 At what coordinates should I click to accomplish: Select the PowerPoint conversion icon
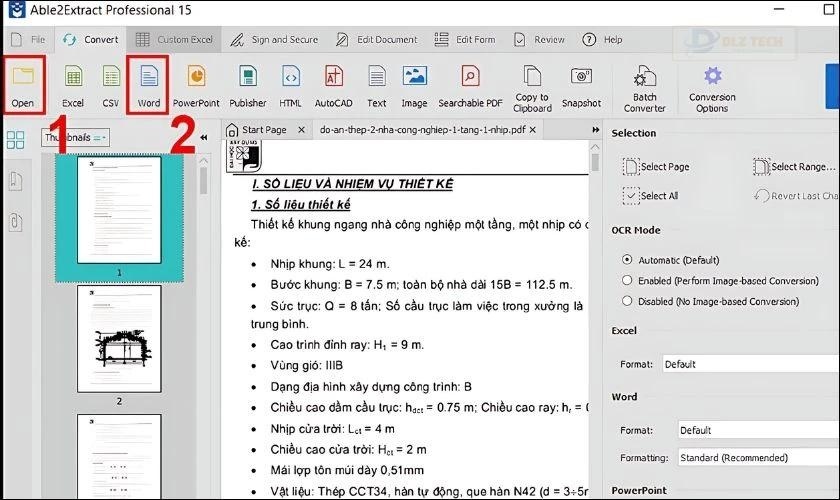point(196,77)
